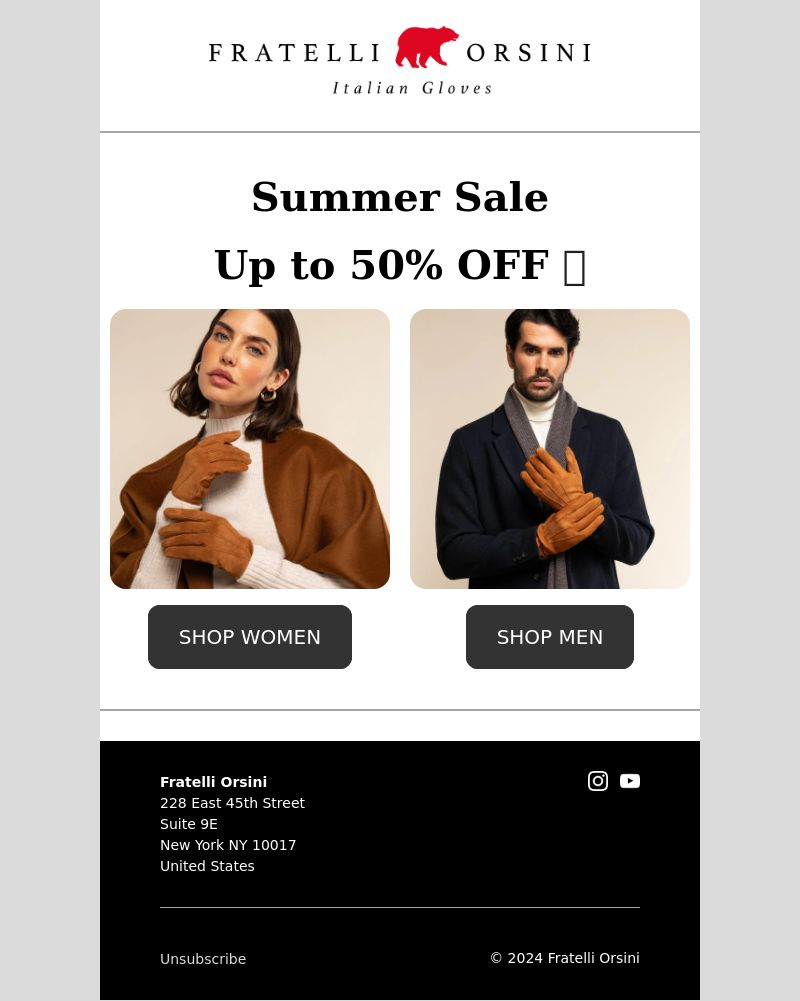Select the Summer Sale heading
The width and height of the screenshot is (800, 1001).
(x=400, y=197)
